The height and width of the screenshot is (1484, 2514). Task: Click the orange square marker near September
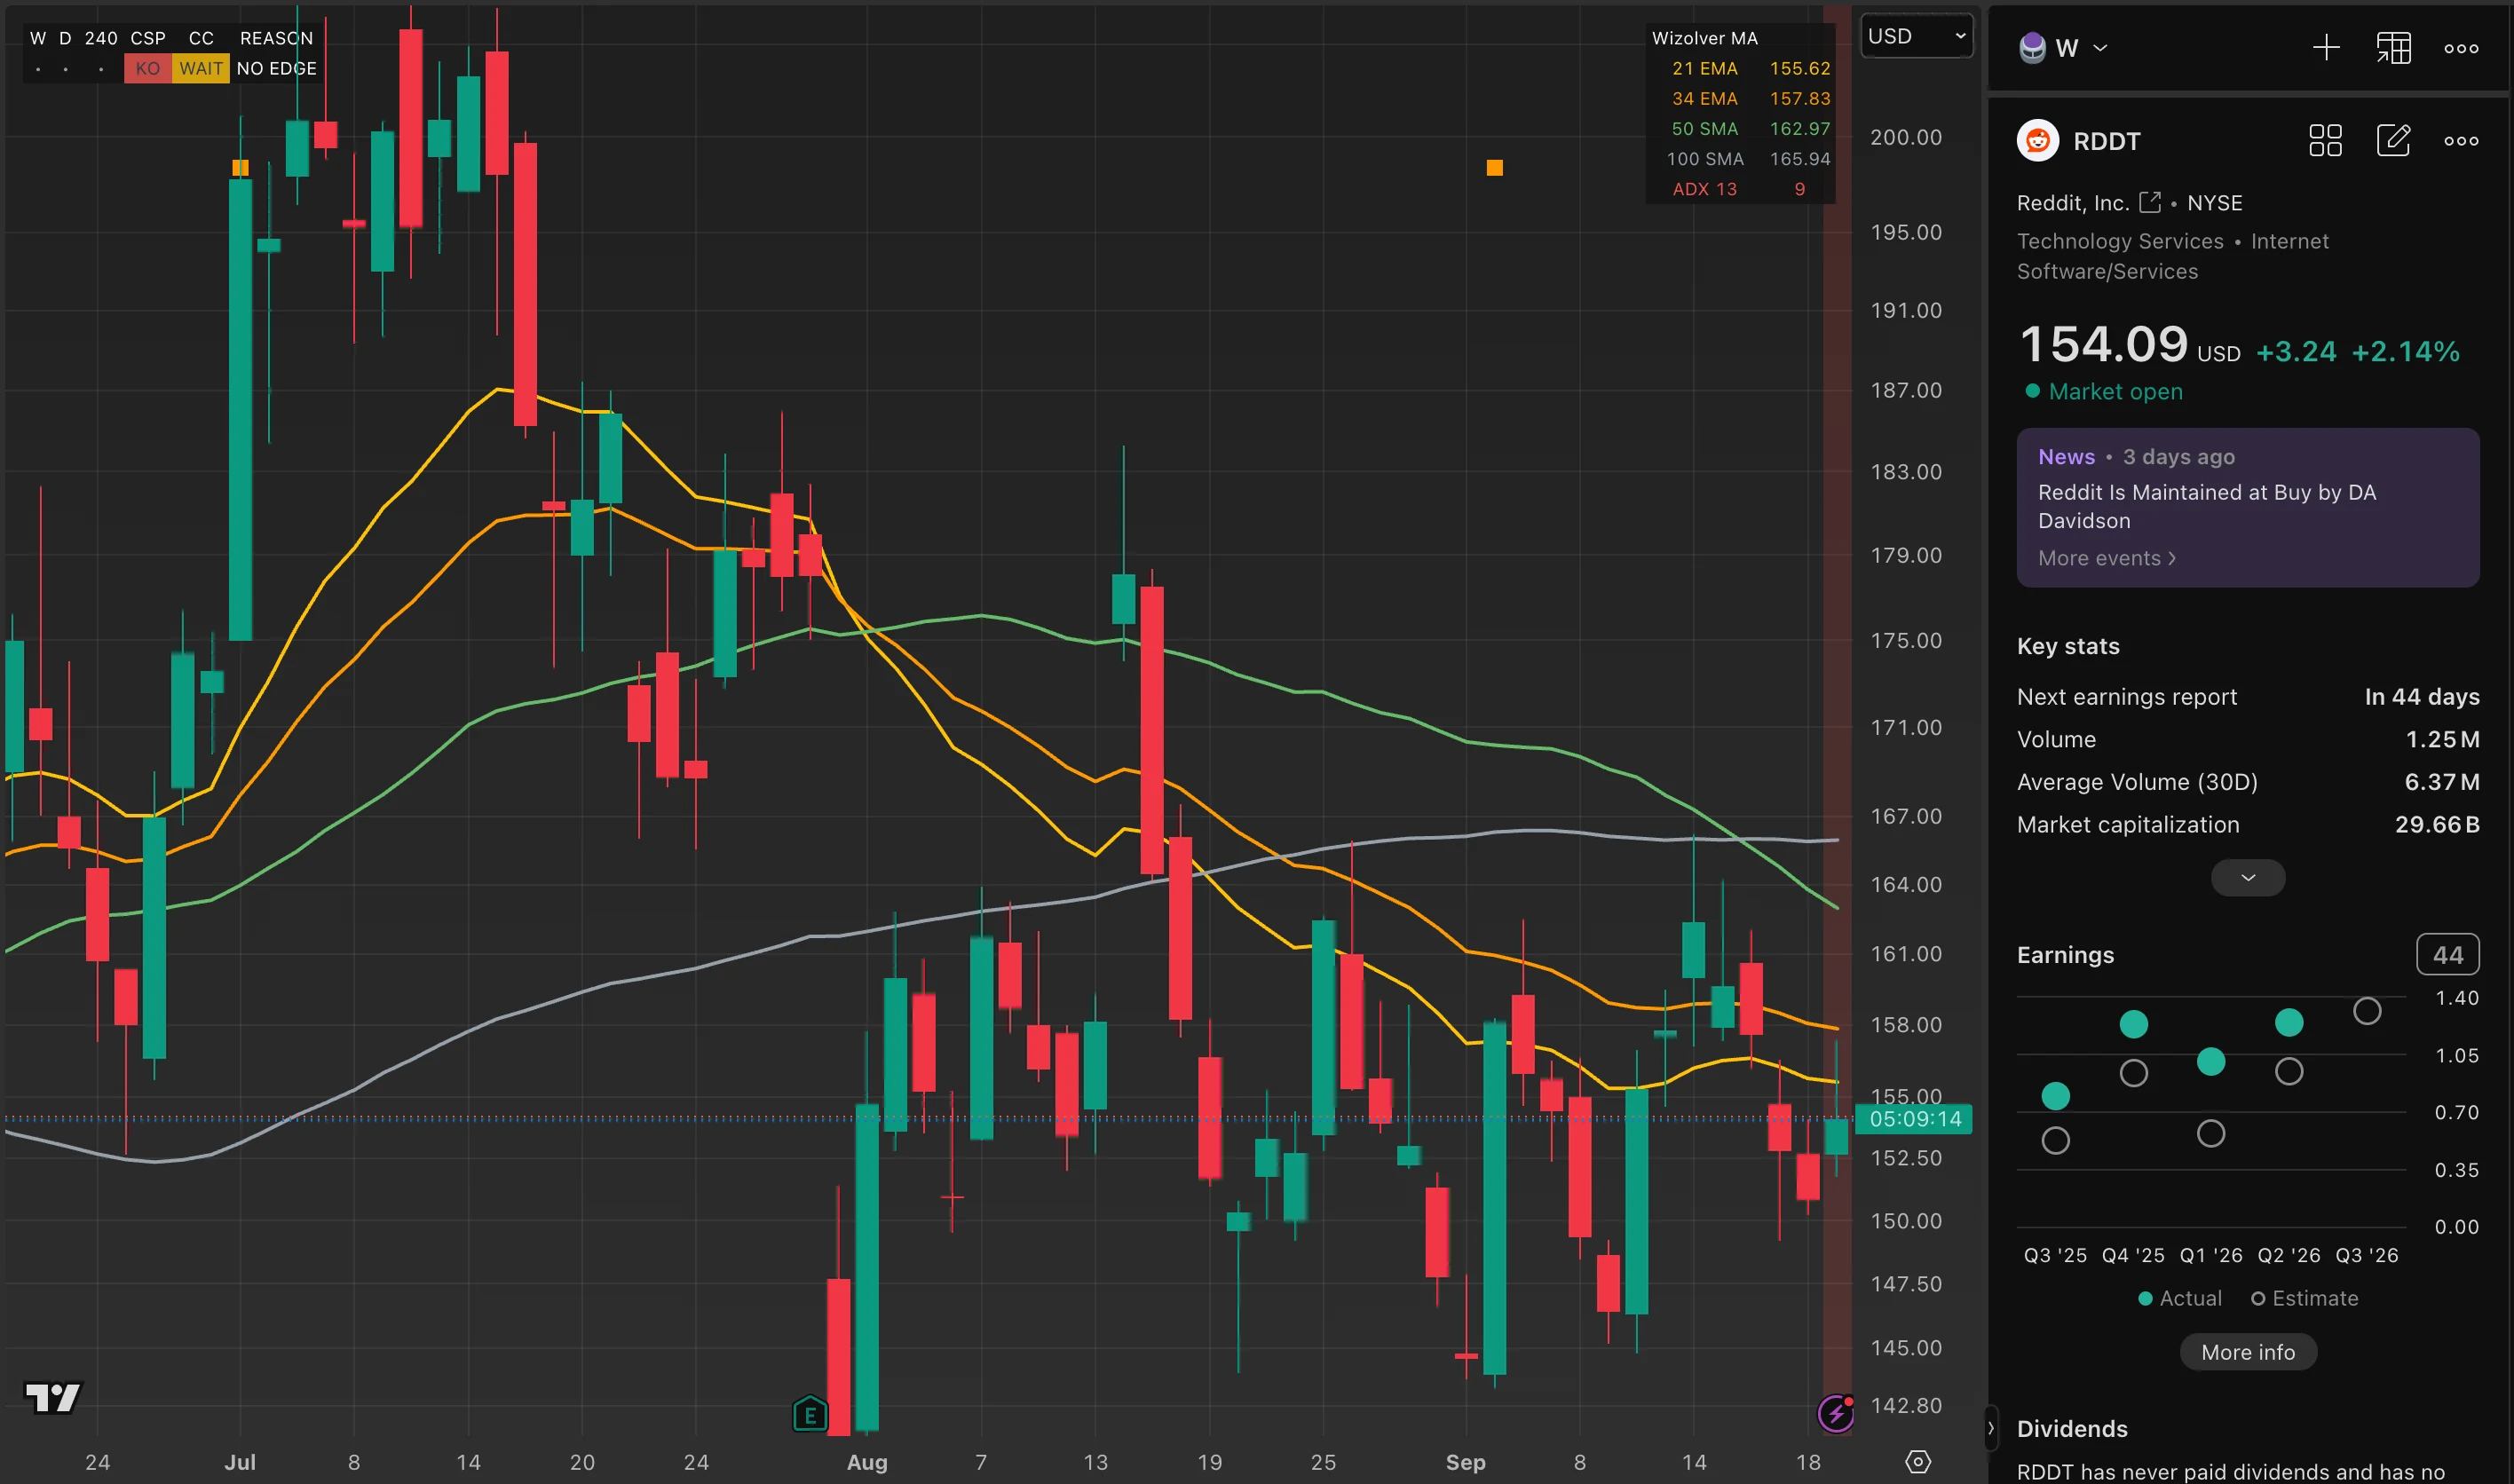click(x=1495, y=168)
